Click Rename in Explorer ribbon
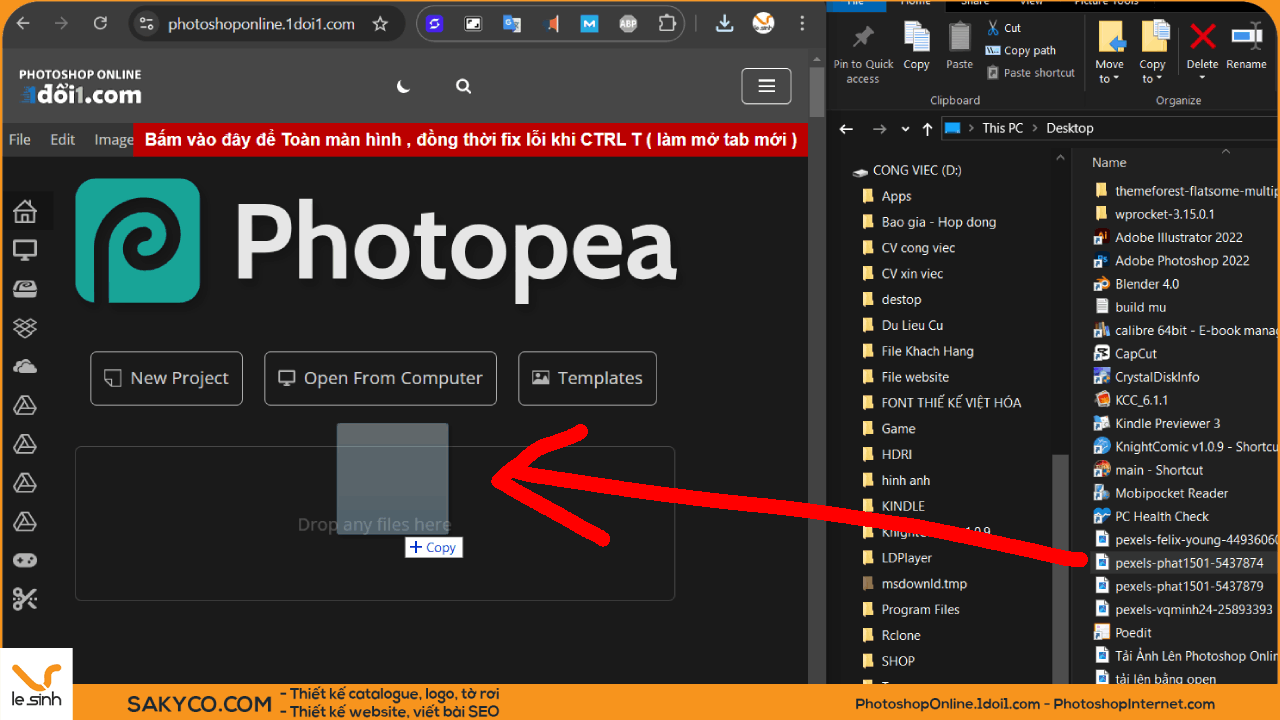This screenshot has width=1280, height=720. [x=1246, y=46]
